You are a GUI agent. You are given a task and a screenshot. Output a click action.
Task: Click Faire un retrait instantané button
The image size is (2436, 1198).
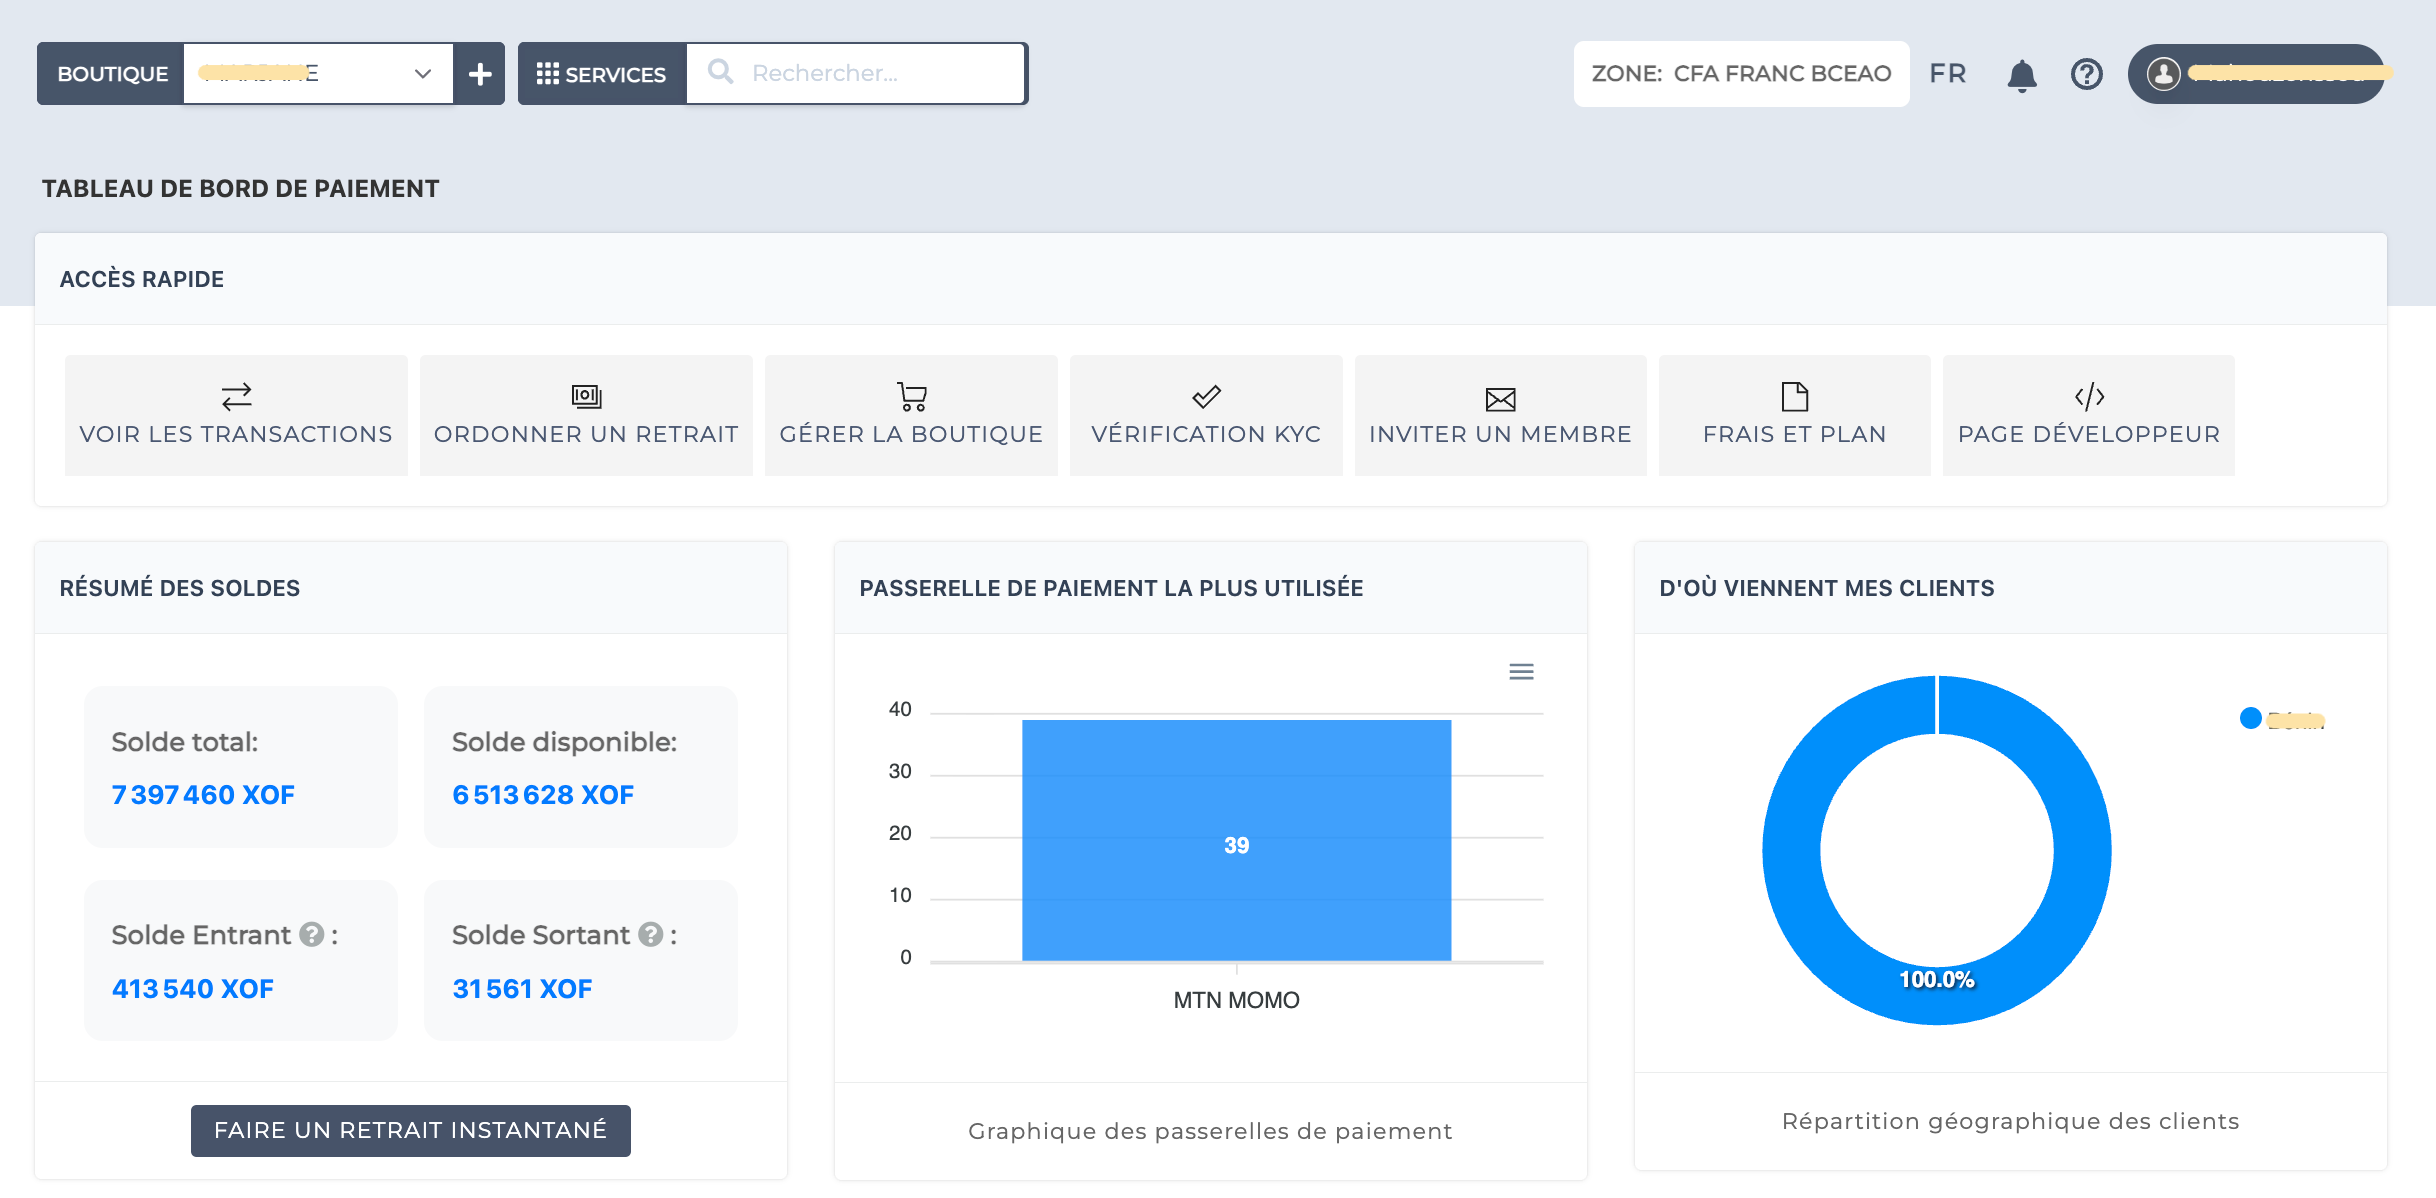410,1130
